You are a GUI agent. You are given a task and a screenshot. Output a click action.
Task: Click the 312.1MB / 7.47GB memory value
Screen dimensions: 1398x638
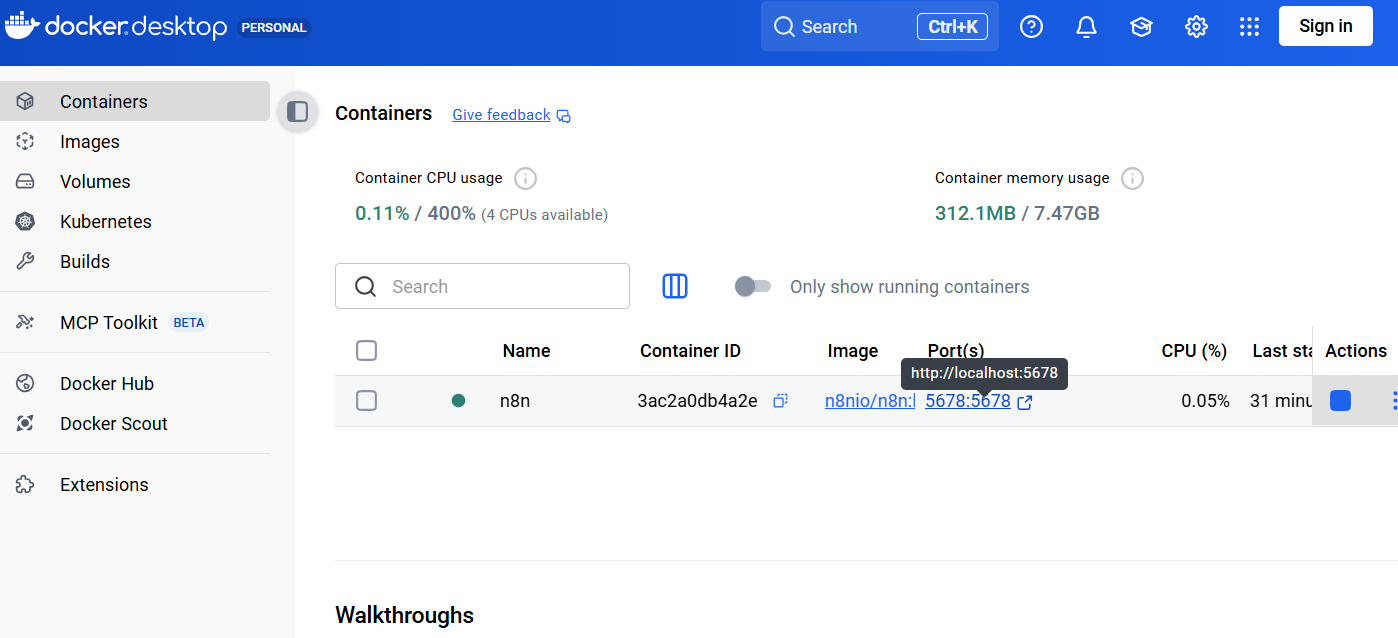tap(1017, 213)
